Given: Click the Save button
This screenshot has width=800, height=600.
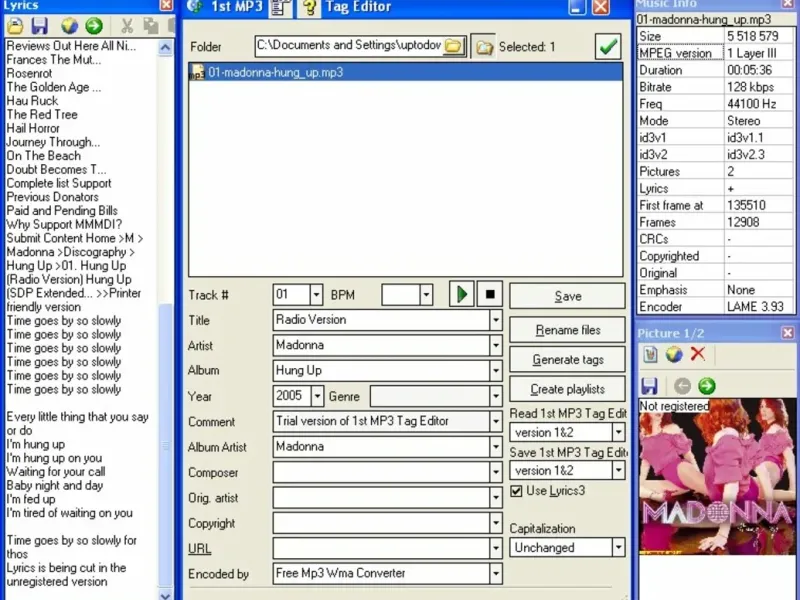Looking at the screenshot, I should tap(567, 296).
